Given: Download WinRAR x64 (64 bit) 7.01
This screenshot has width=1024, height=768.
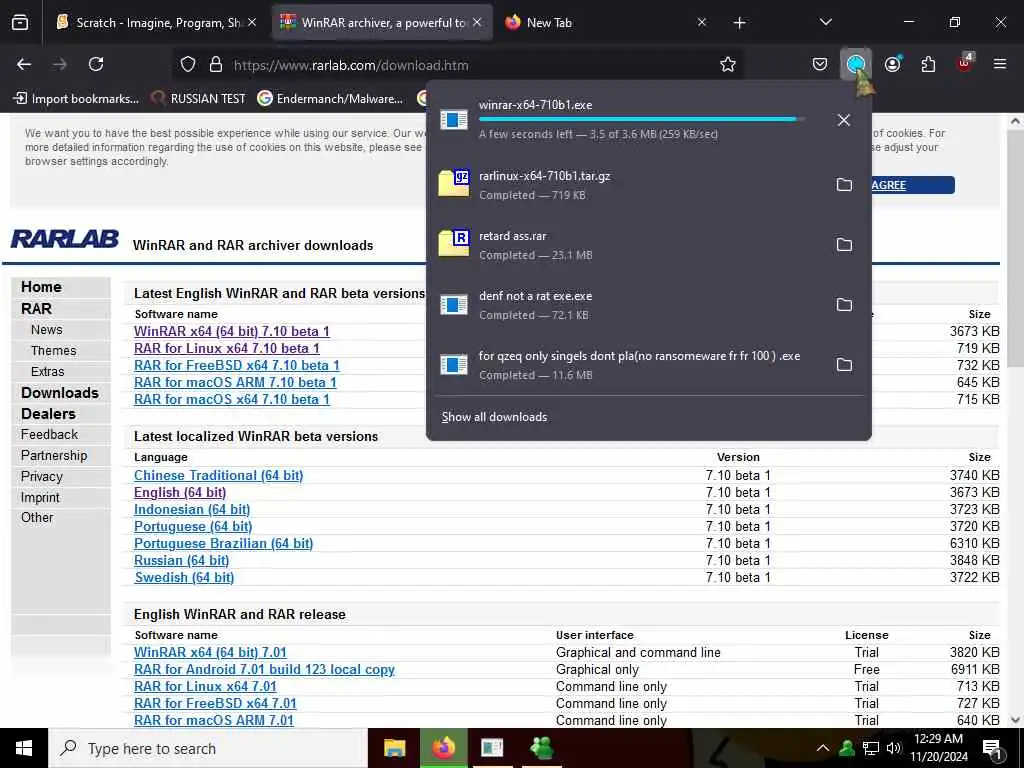Looking at the screenshot, I should pyautogui.click(x=210, y=652).
